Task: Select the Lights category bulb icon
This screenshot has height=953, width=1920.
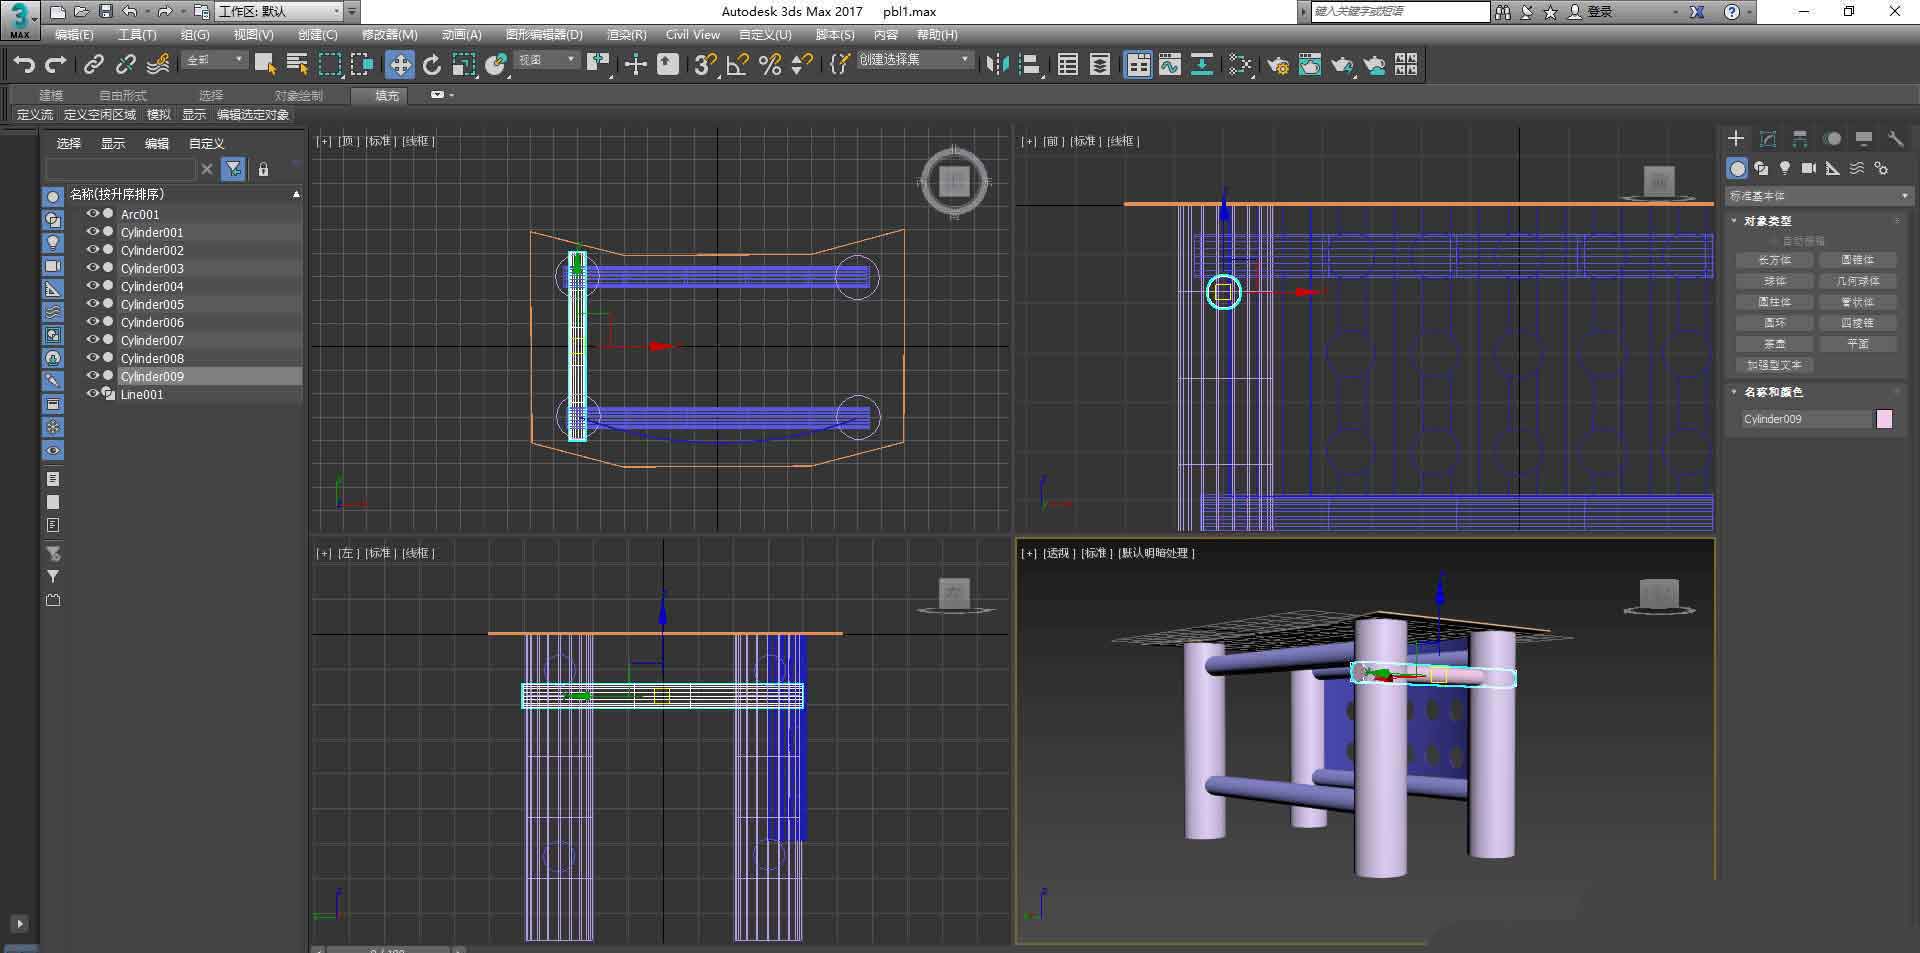Action: click(x=1785, y=168)
